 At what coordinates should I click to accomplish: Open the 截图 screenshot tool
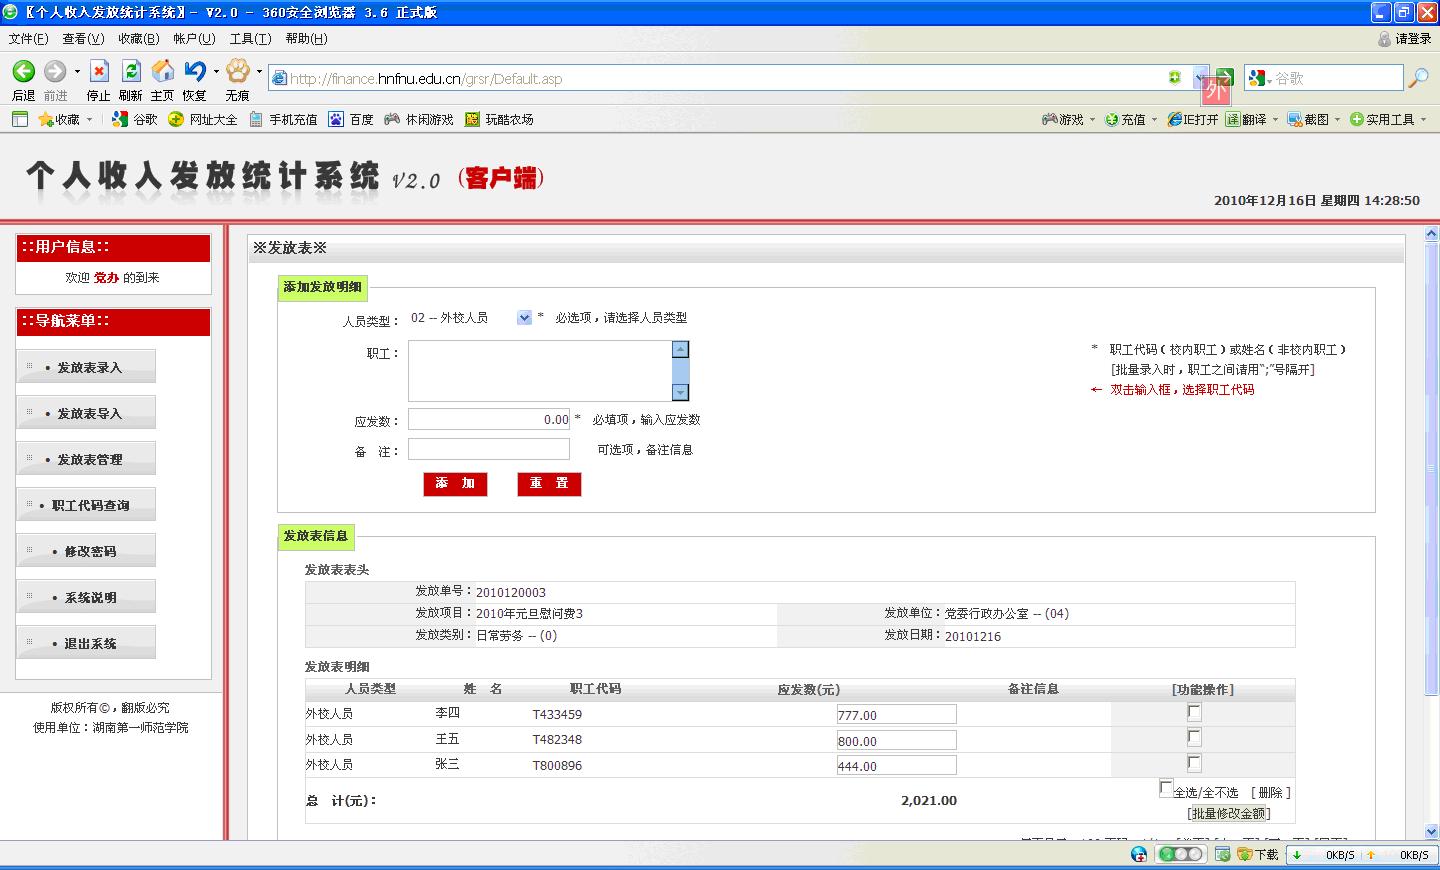coord(1309,119)
